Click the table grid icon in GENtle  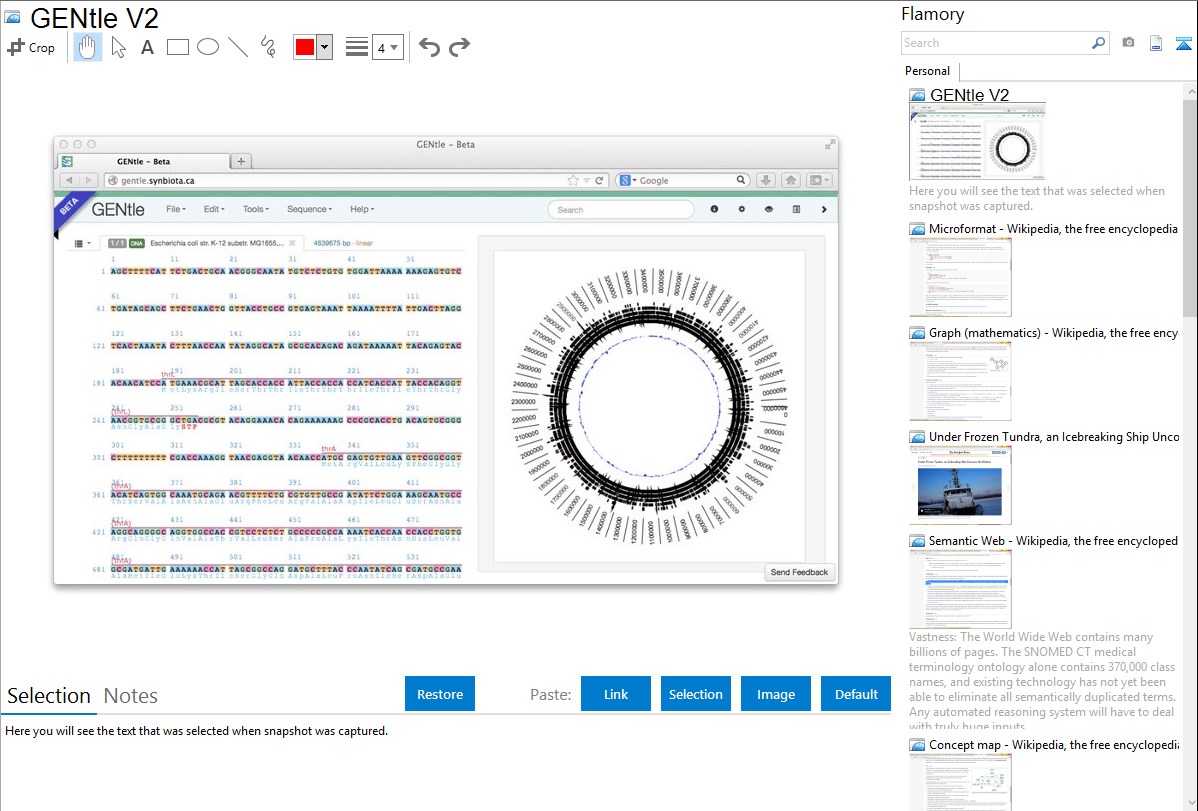[x=796, y=209]
